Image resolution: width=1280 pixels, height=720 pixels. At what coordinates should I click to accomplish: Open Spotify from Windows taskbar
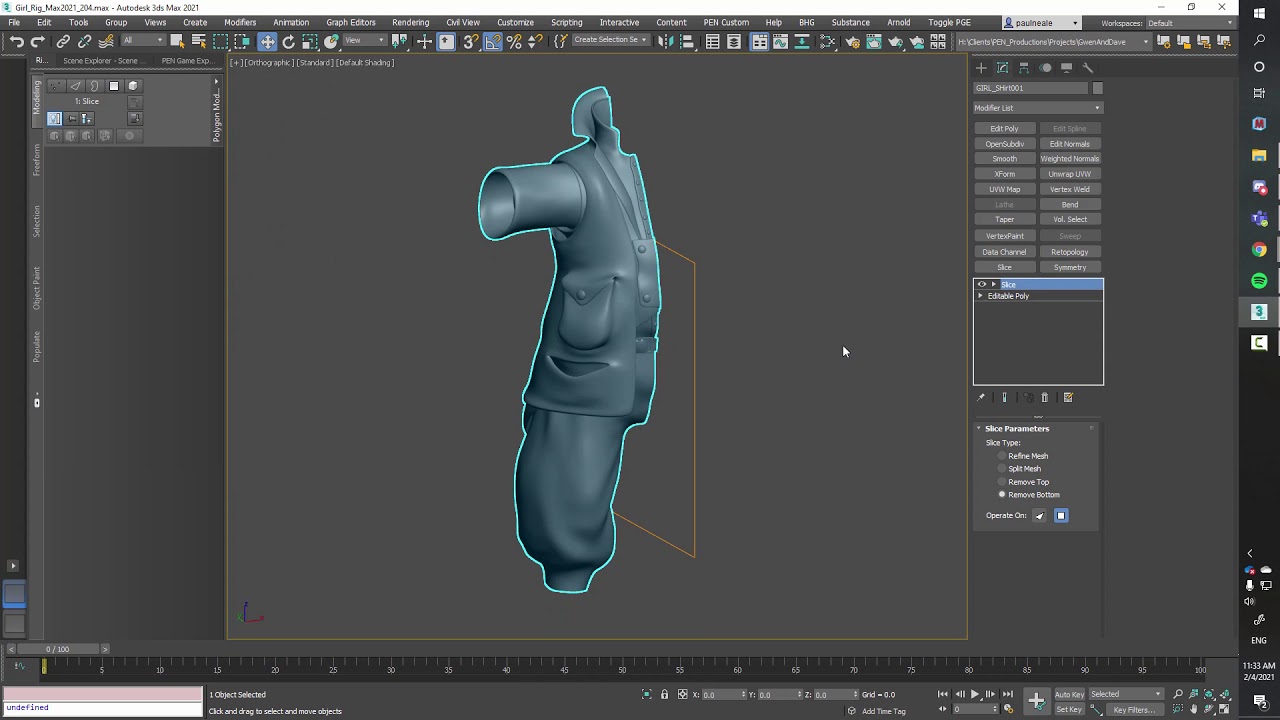tap(1259, 281)
